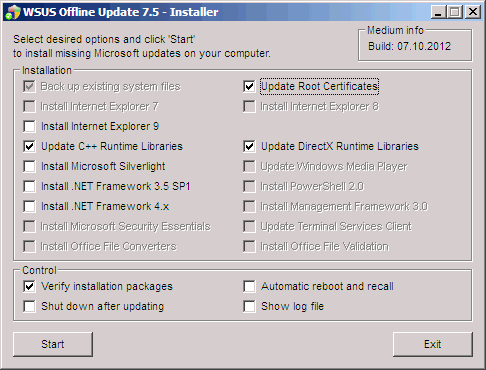Click the disabled Install Internet Explorer 7 checkbox
This screenshot has height=370, width=486.
(29, 107)
